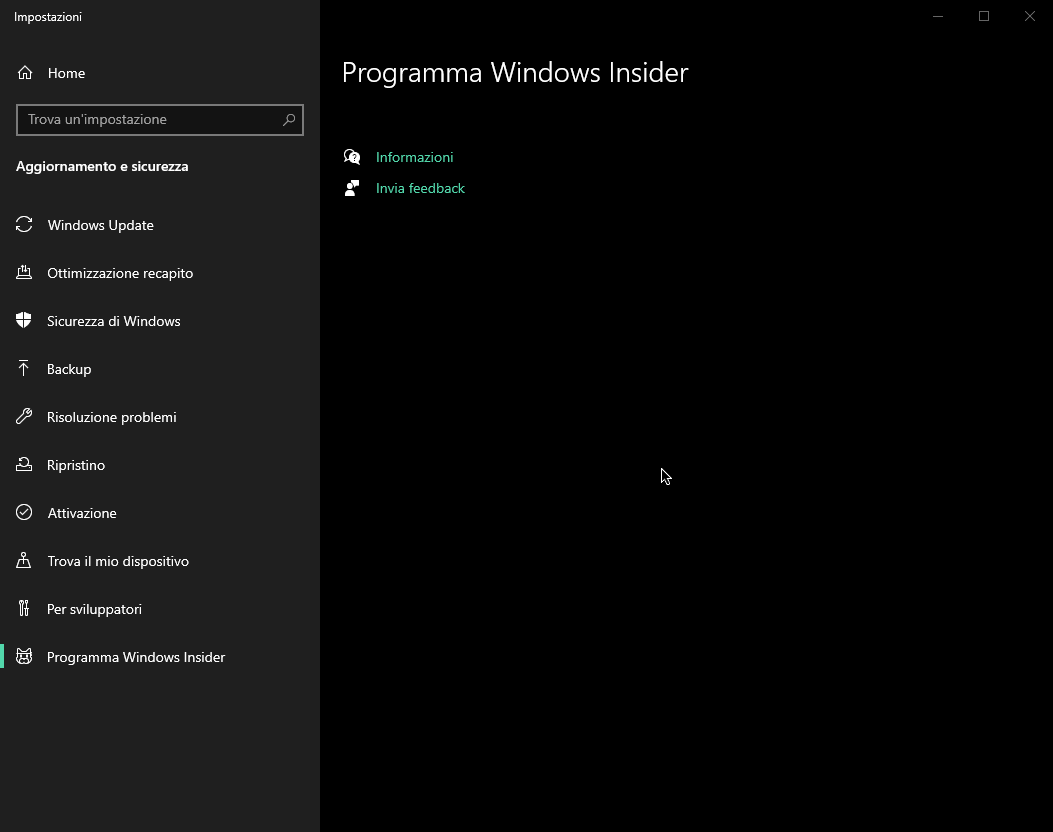This screenshot has width=1053, height=832.
Task: Click the Windows Update refresh arrows icon
Action: pyautogui.click(x=24, y=224)
